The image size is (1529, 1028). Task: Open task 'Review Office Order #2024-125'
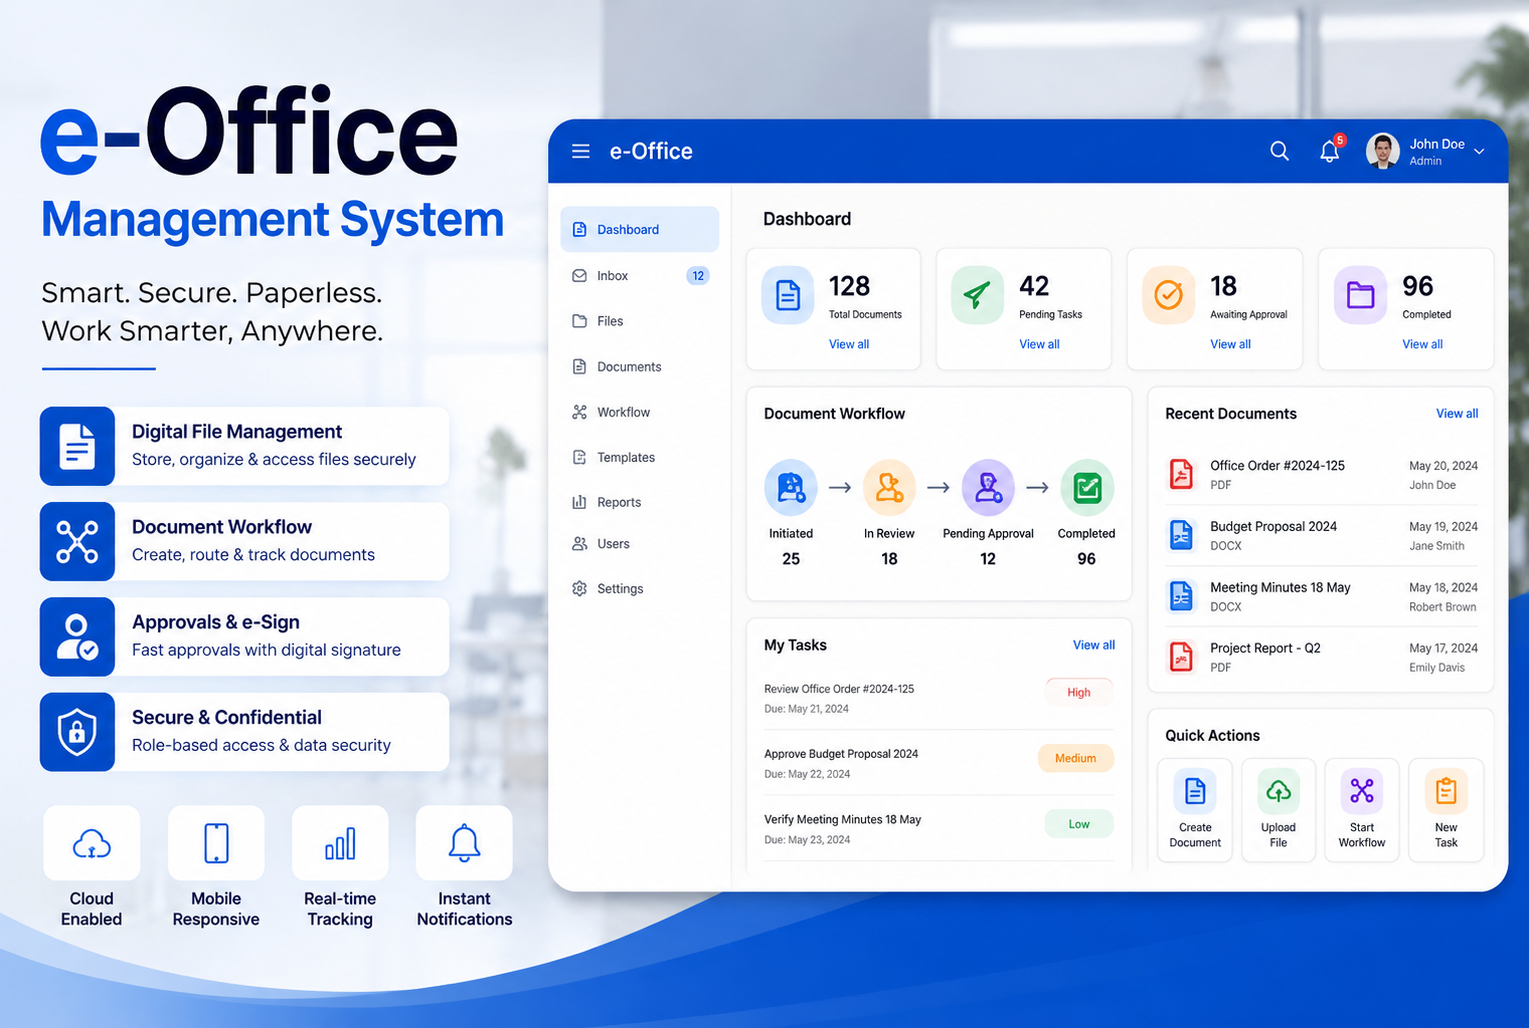[x=839, y=689]
